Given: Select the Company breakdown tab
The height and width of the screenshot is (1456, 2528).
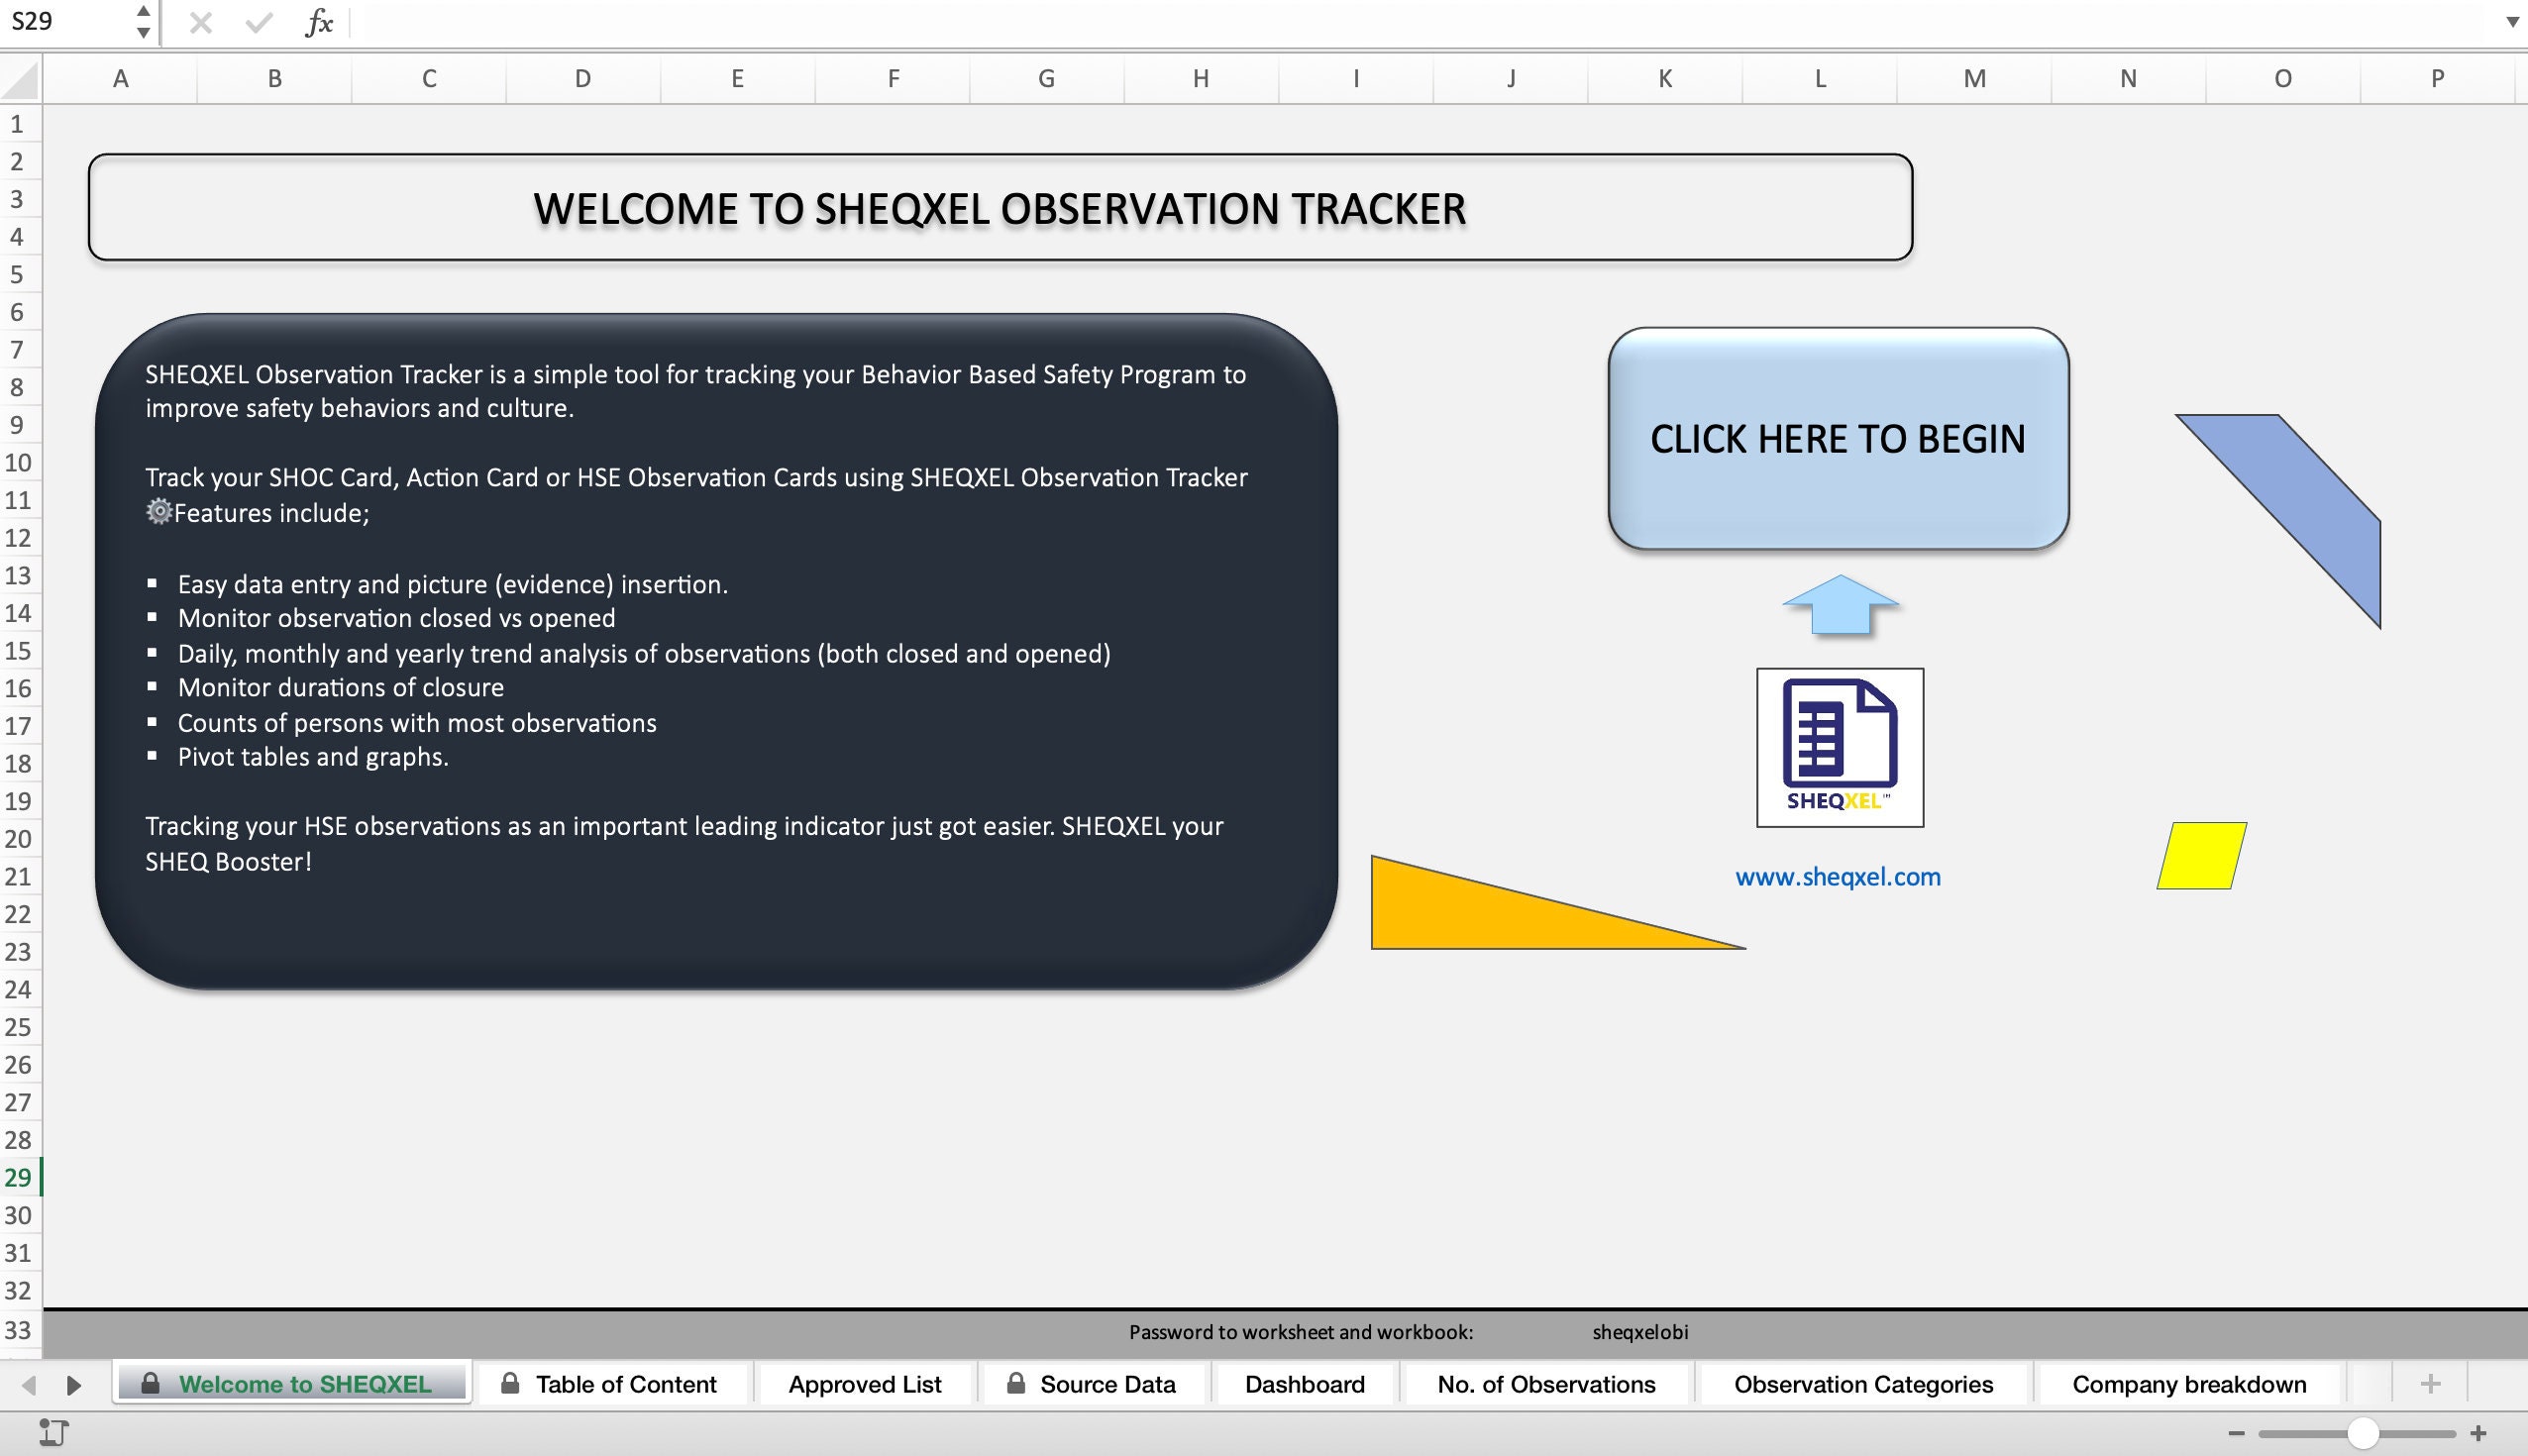Looking at the screenshot, I should click(2189, 1384).
